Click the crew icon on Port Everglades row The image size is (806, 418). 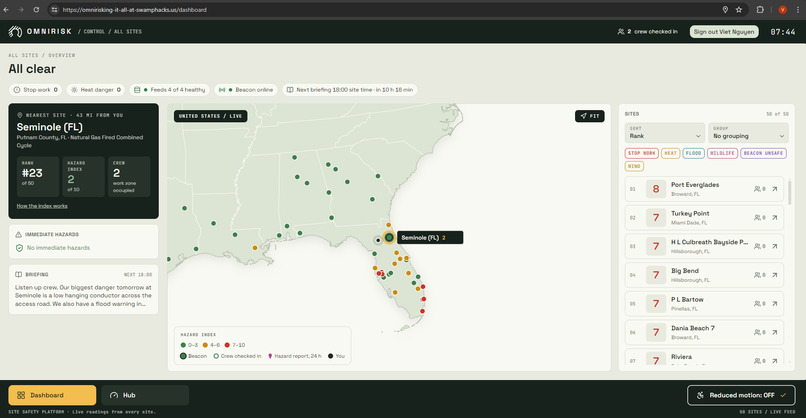[757, 189]
